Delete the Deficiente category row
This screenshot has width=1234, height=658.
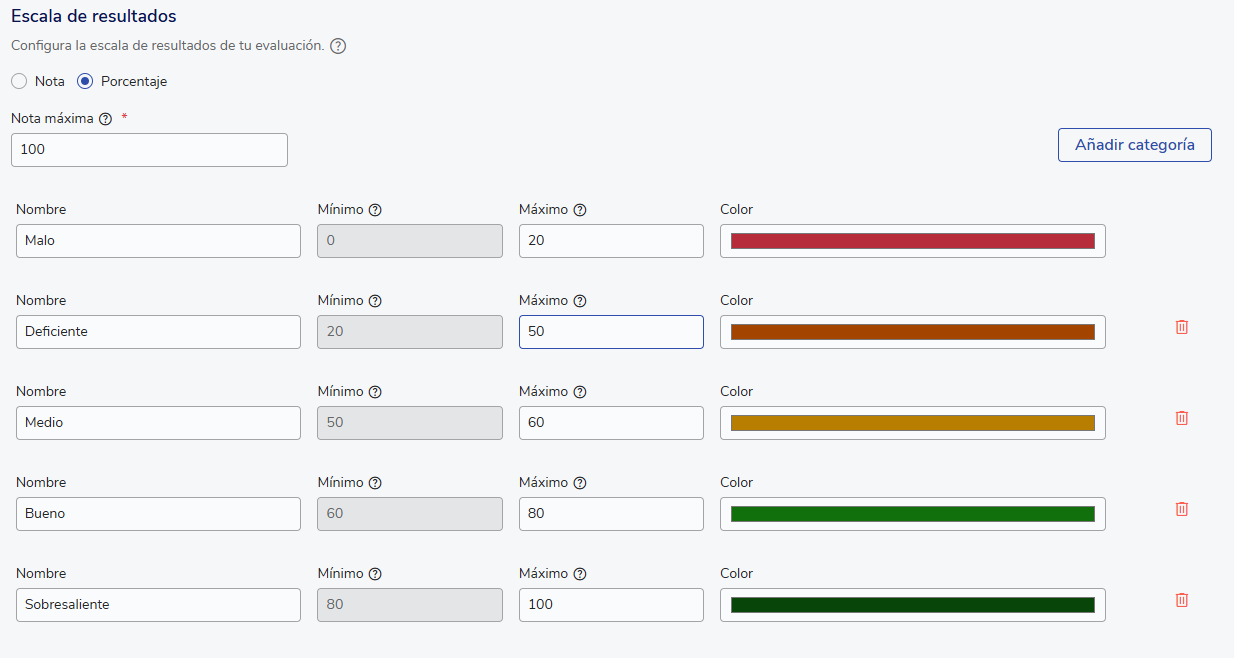pyautogui.click(x=1181, y=327)
